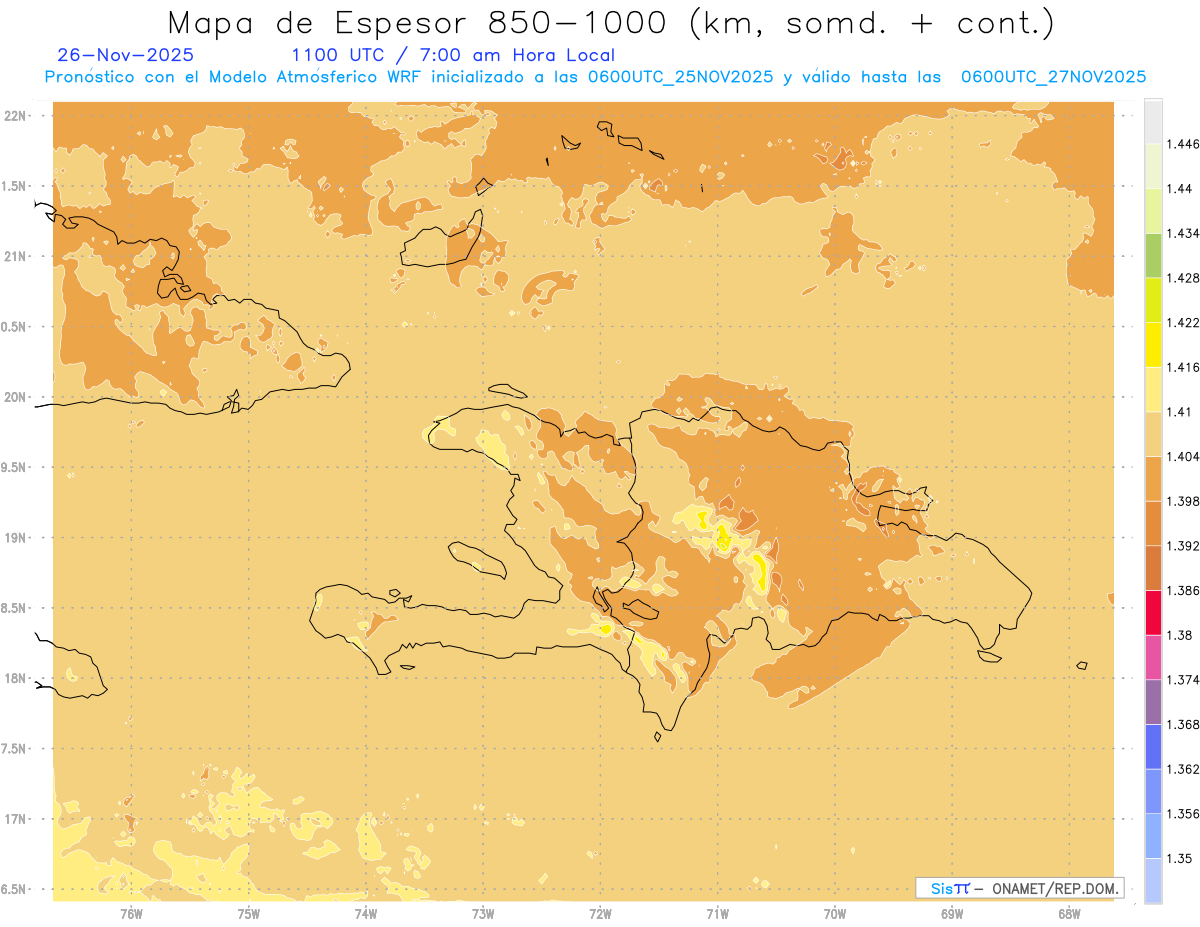Select the green swatch between 1.428 and 1.434
This screenshot has height=927, width=1200.
pyautogui.click(x=1153, y=256)
